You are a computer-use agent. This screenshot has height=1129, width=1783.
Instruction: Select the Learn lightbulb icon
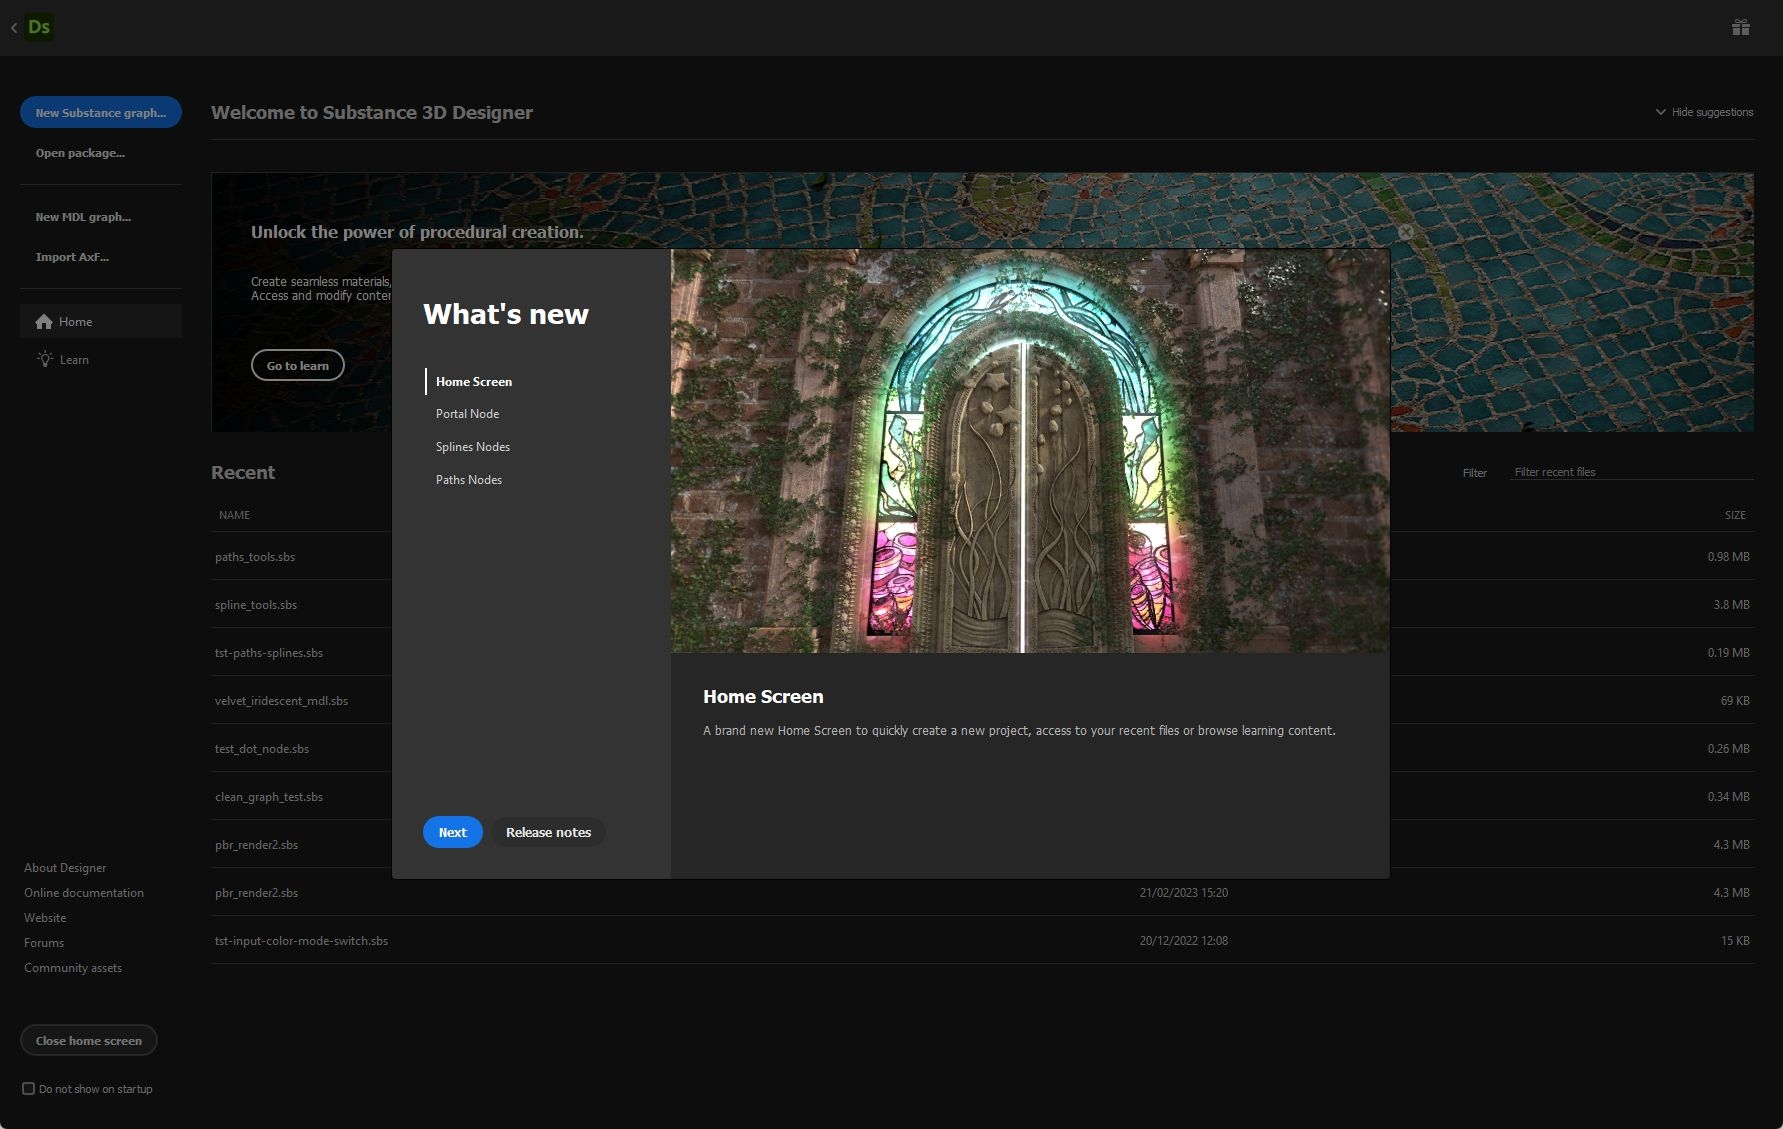pos(44,359)
